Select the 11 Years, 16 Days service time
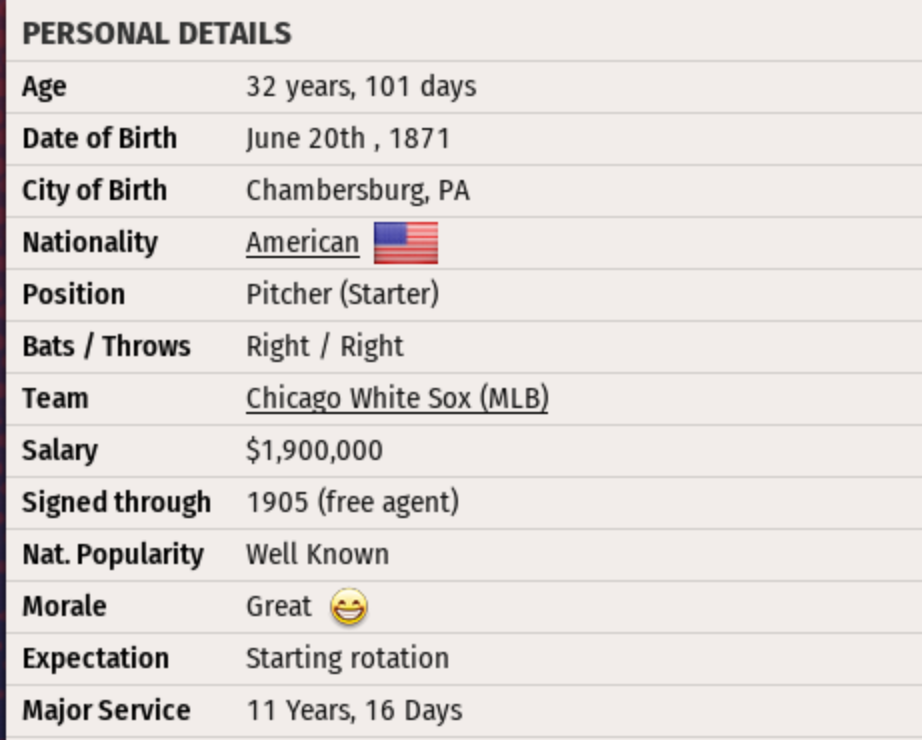922x740 pixels. [354, 711]
